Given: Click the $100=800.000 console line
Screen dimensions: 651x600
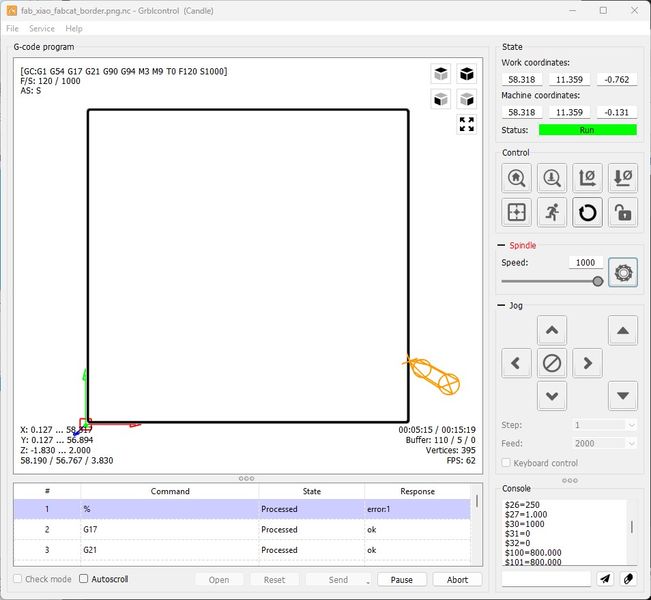Looking at the screenshot, I should [x=533, y=553].
